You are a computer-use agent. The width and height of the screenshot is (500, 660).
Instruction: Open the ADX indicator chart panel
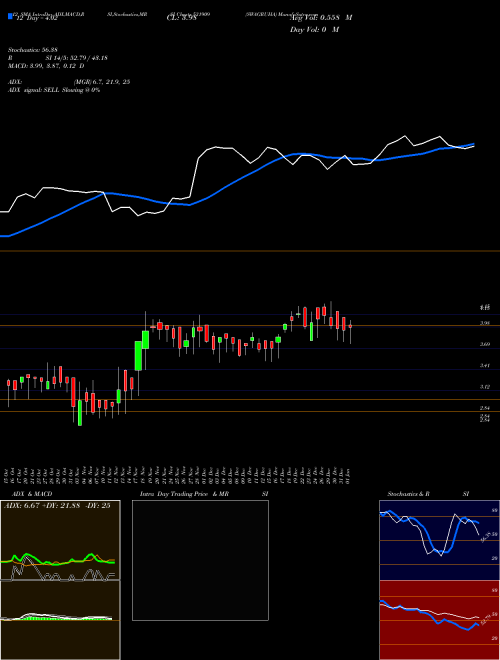coord(60,540)
